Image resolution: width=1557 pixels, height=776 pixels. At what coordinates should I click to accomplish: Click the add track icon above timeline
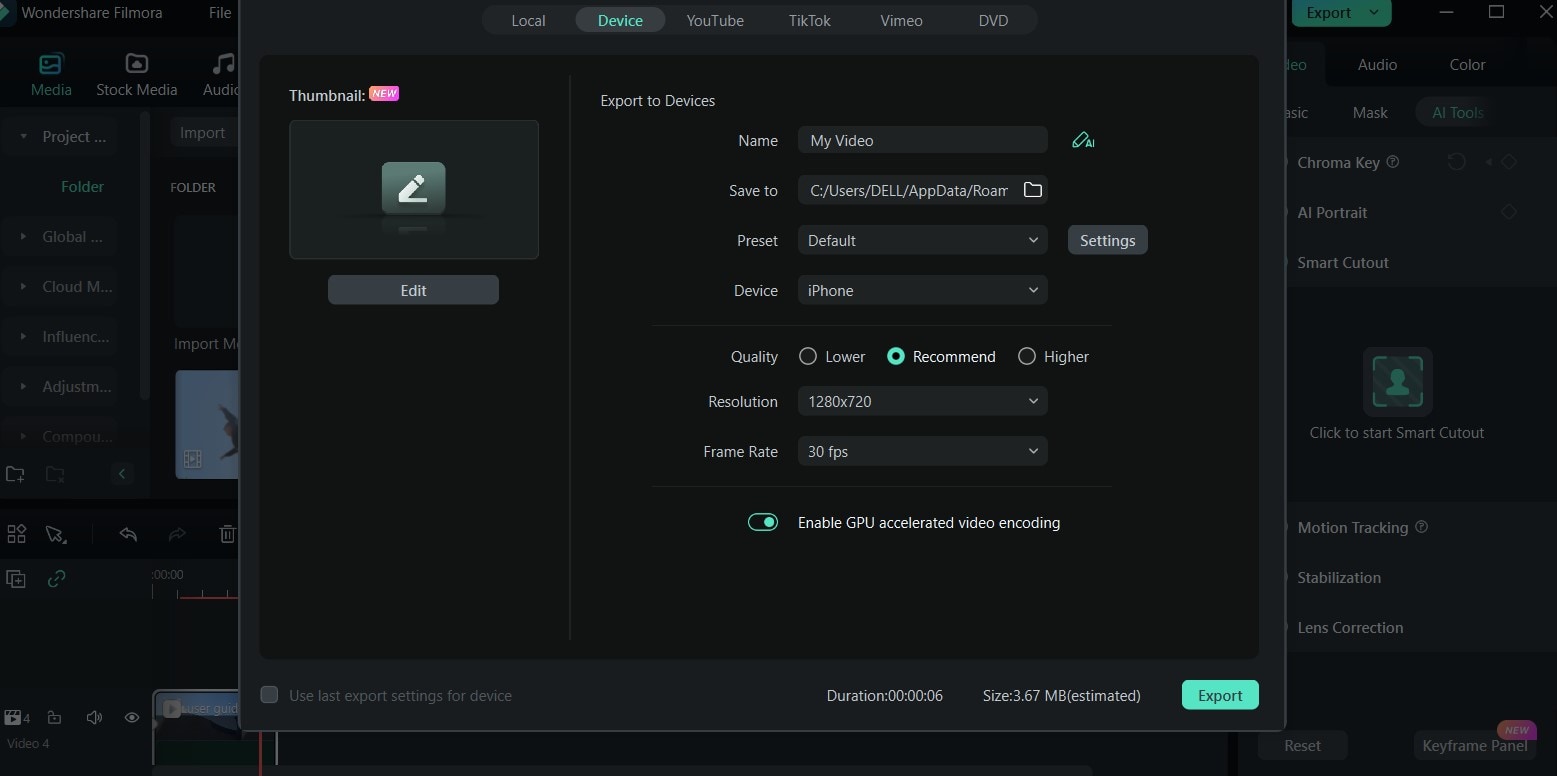point(16,578)
